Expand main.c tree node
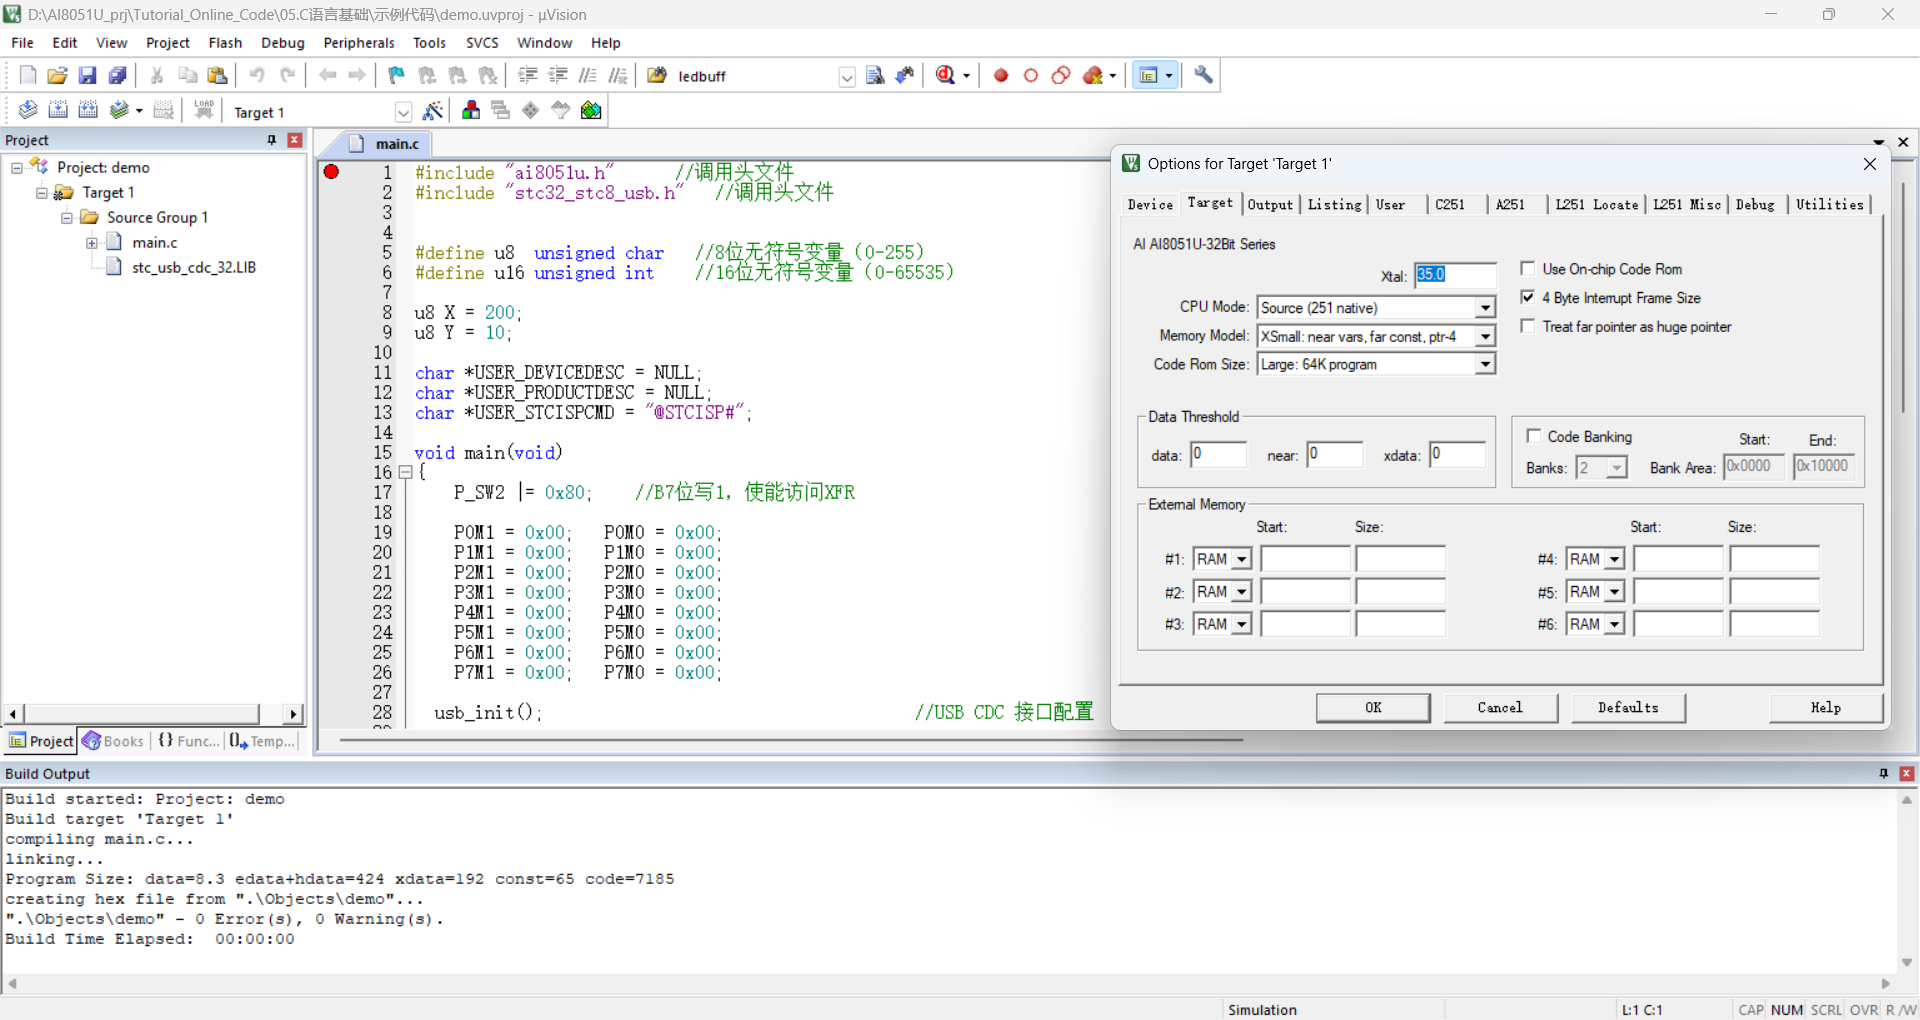1920x1020 pixels. 92,242
